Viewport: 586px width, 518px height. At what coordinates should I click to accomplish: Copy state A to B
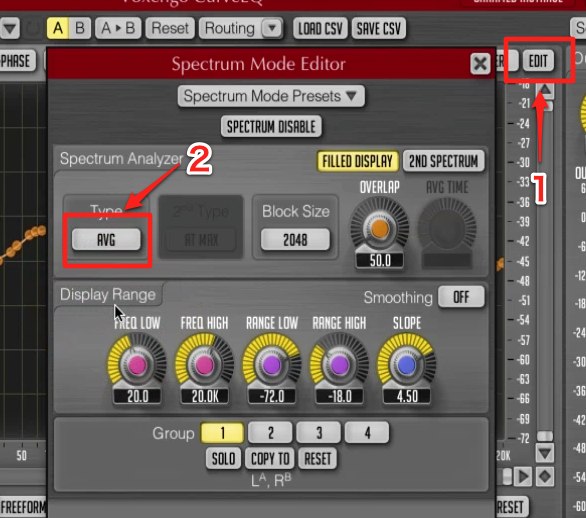coord(118,28)
